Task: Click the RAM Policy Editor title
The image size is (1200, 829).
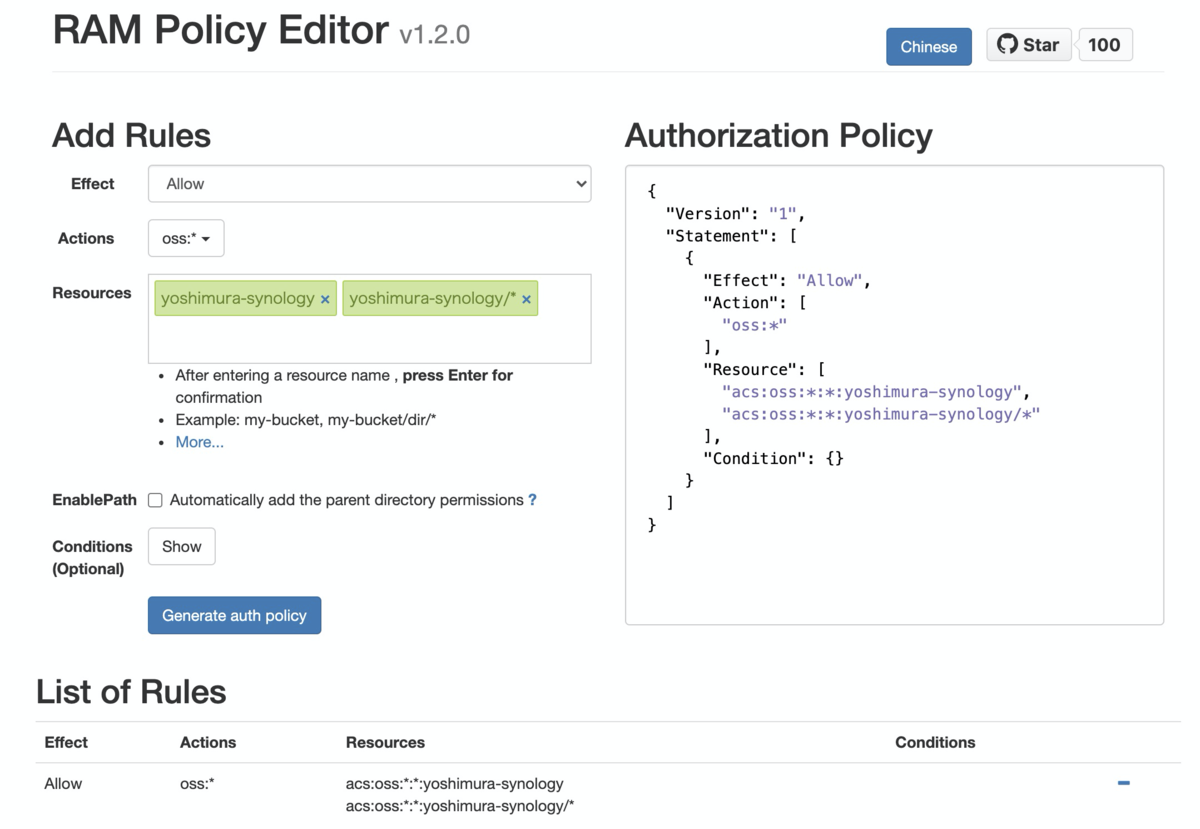Action: pos(220,30)
